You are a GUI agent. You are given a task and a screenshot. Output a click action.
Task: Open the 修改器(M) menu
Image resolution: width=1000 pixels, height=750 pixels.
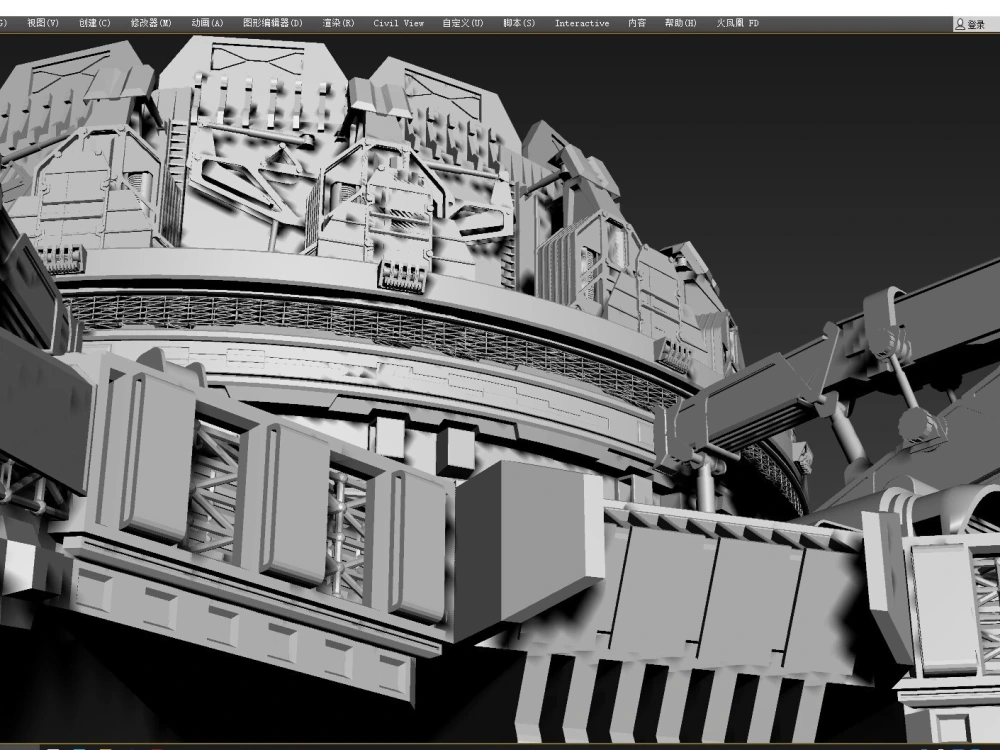[151, 23]
